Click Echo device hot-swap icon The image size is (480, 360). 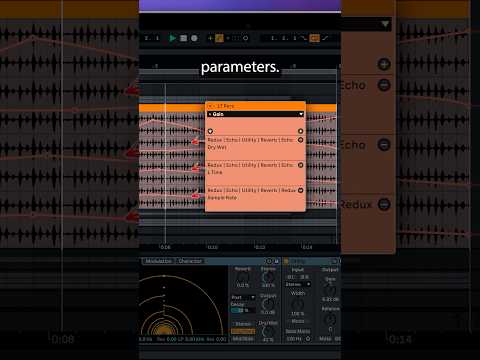(269, 261)
